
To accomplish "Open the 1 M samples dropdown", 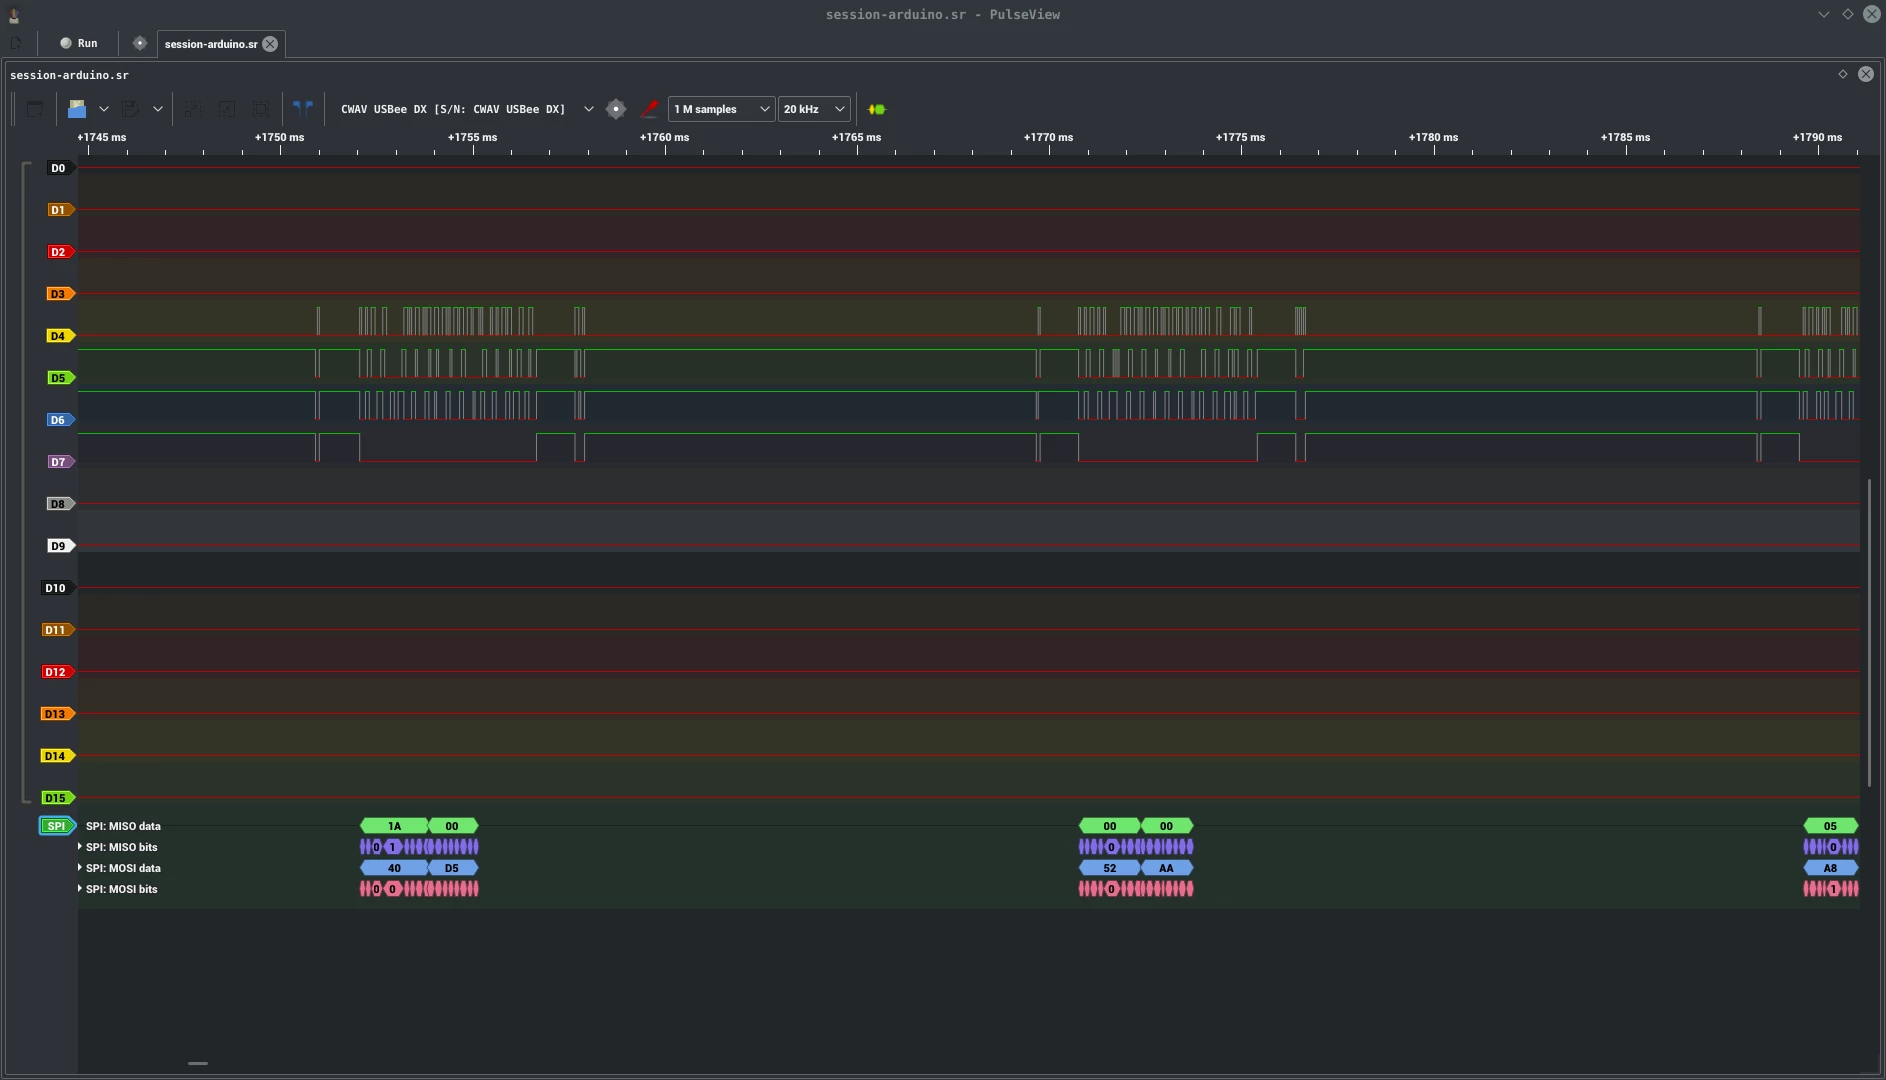I will coord(721,109).
